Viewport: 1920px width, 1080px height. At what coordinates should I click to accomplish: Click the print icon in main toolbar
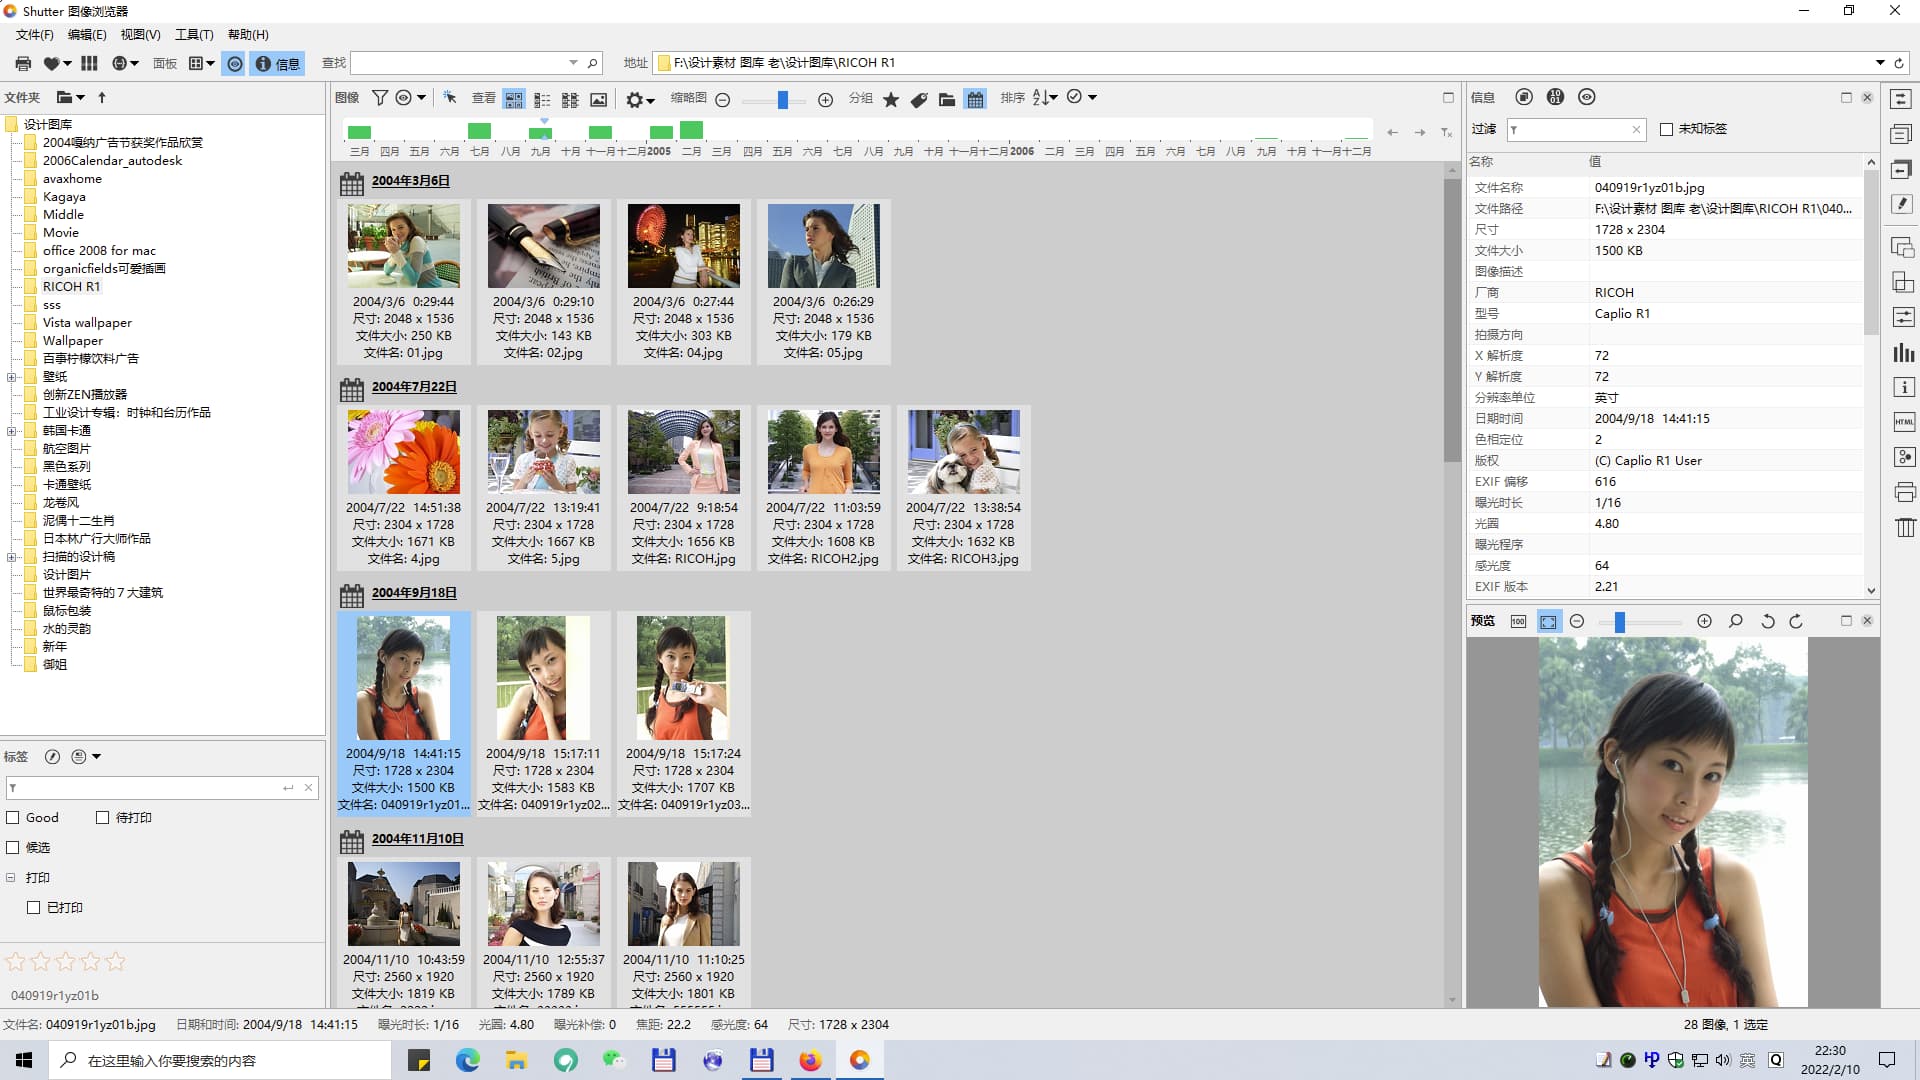click(23, 63)
